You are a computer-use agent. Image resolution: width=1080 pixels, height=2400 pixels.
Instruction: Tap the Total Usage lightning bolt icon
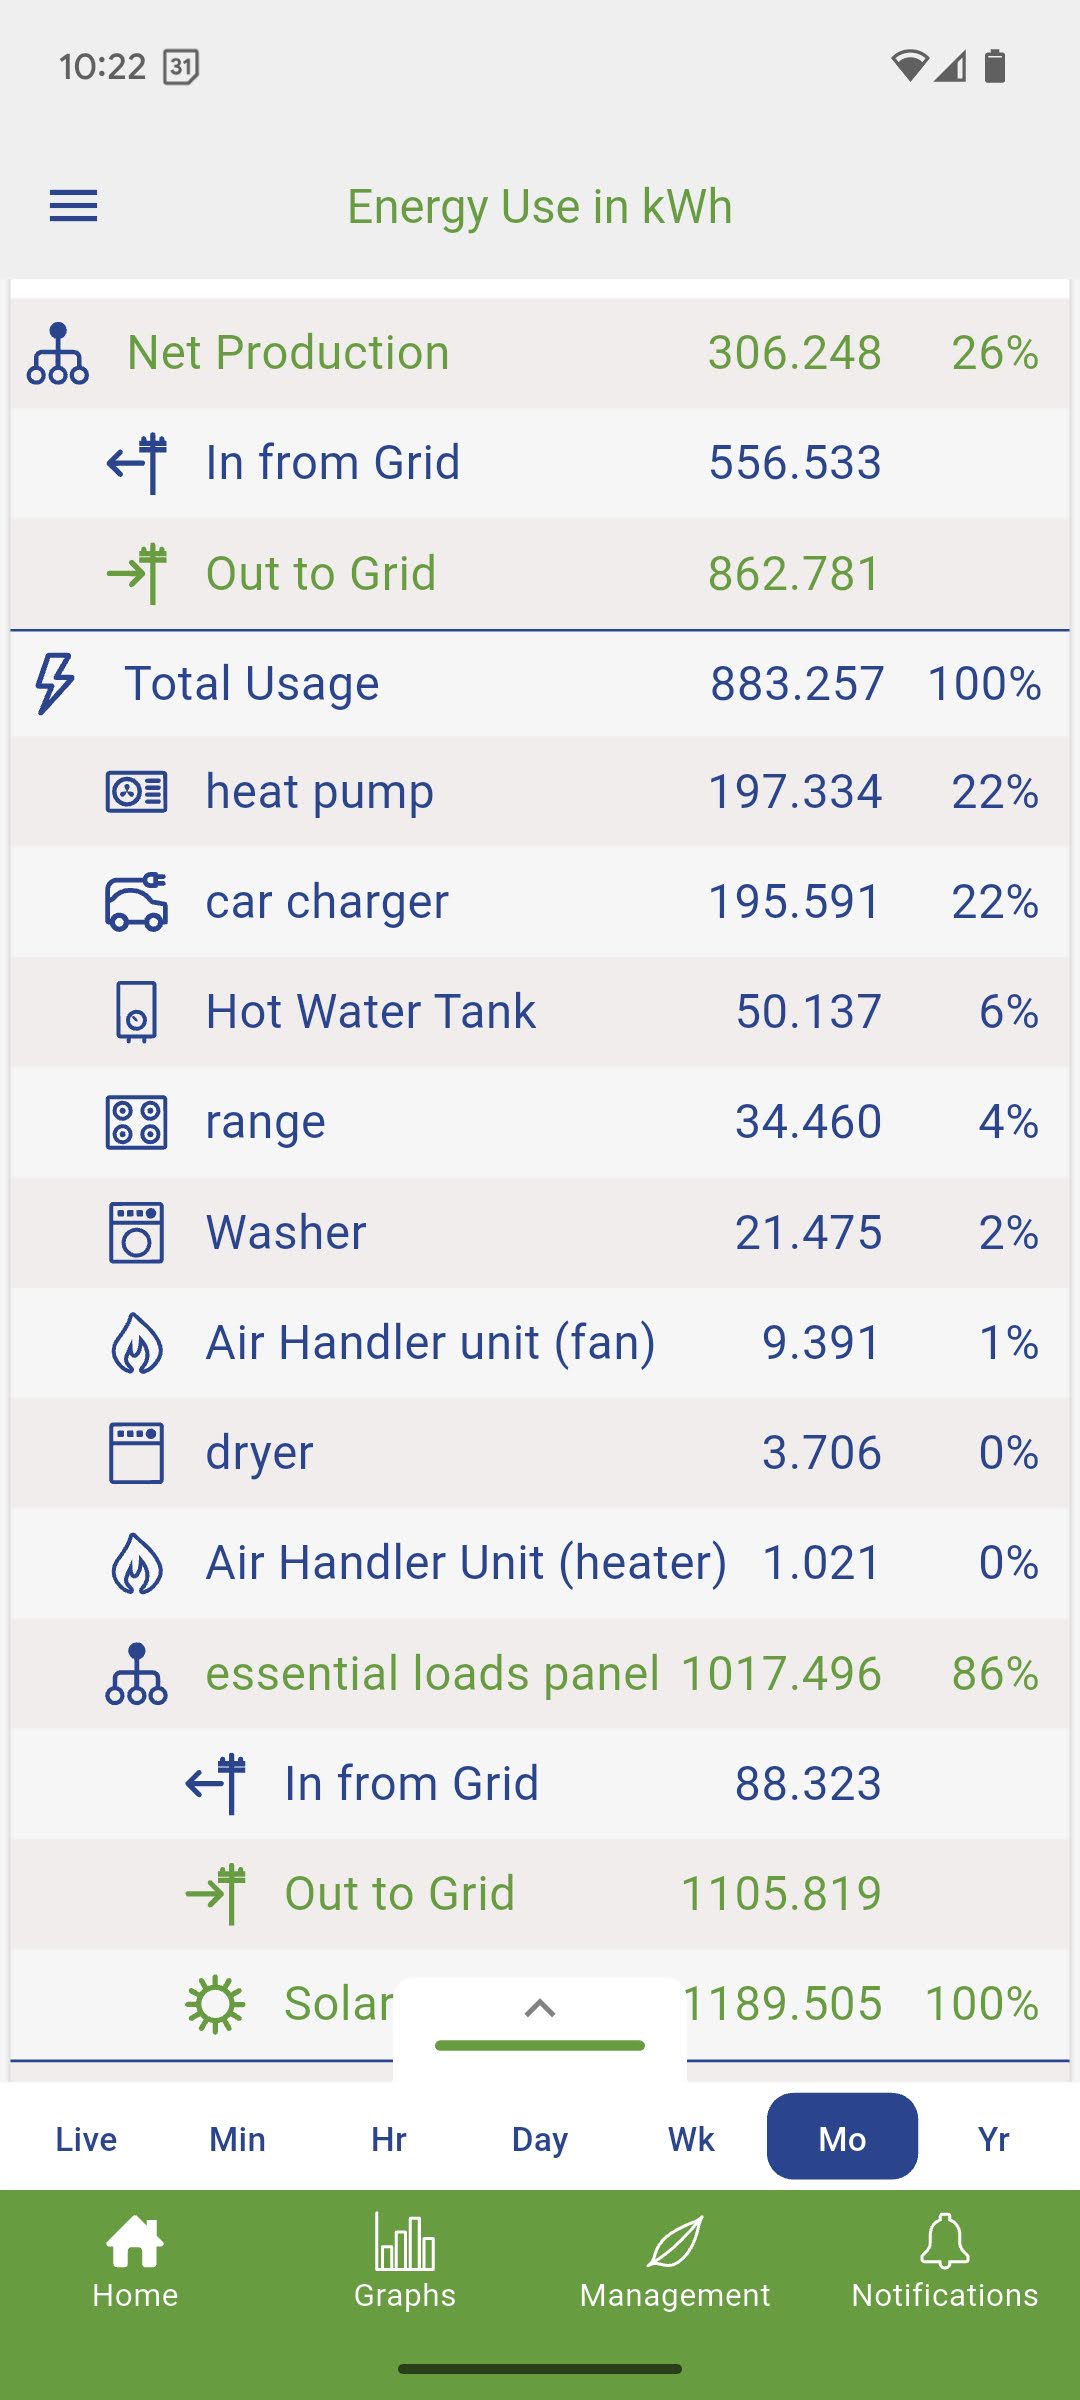click(x=55, y=684)
